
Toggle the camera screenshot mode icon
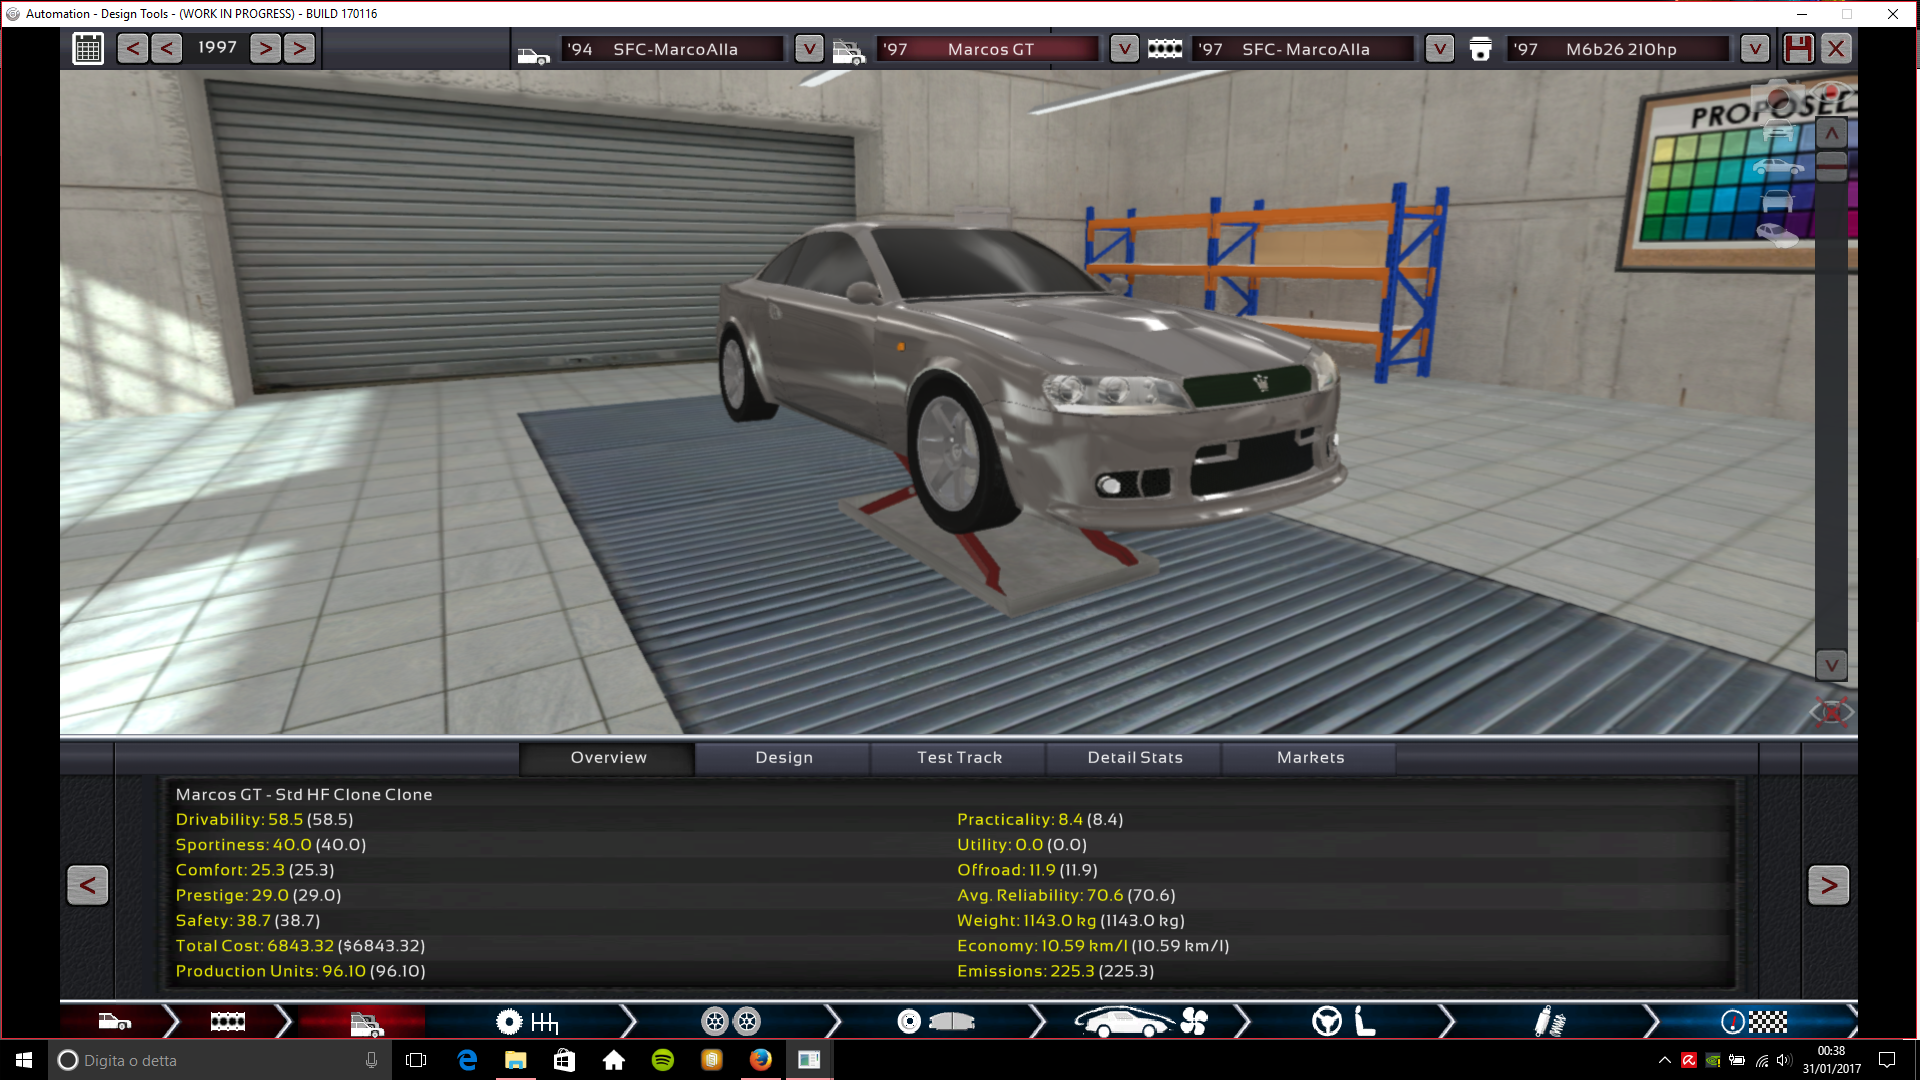1778,95
